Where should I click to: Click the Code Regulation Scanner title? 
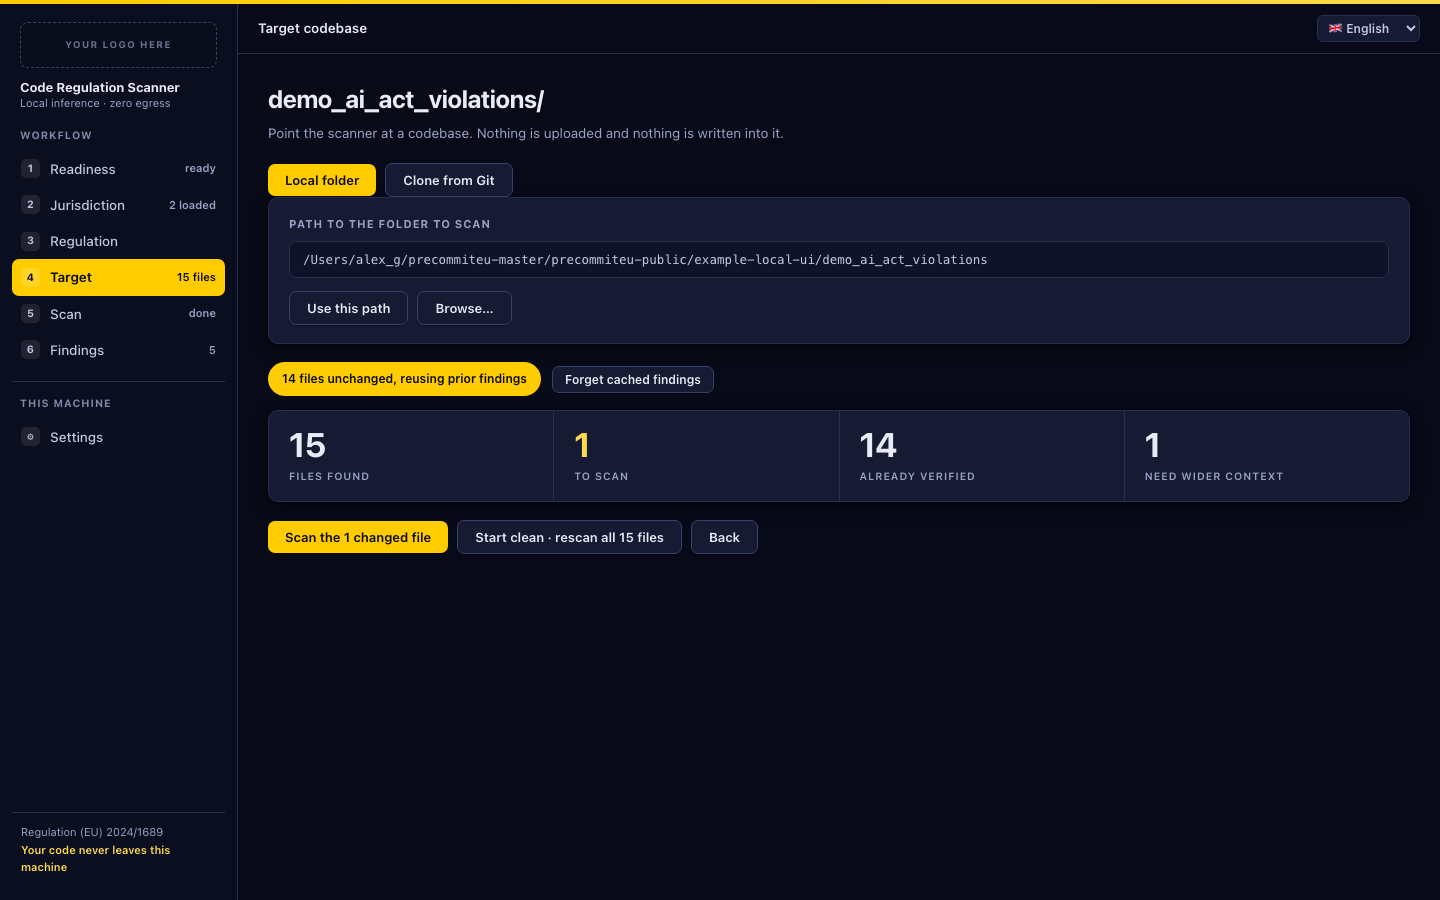pyautogui.click(x=100, y=88)
